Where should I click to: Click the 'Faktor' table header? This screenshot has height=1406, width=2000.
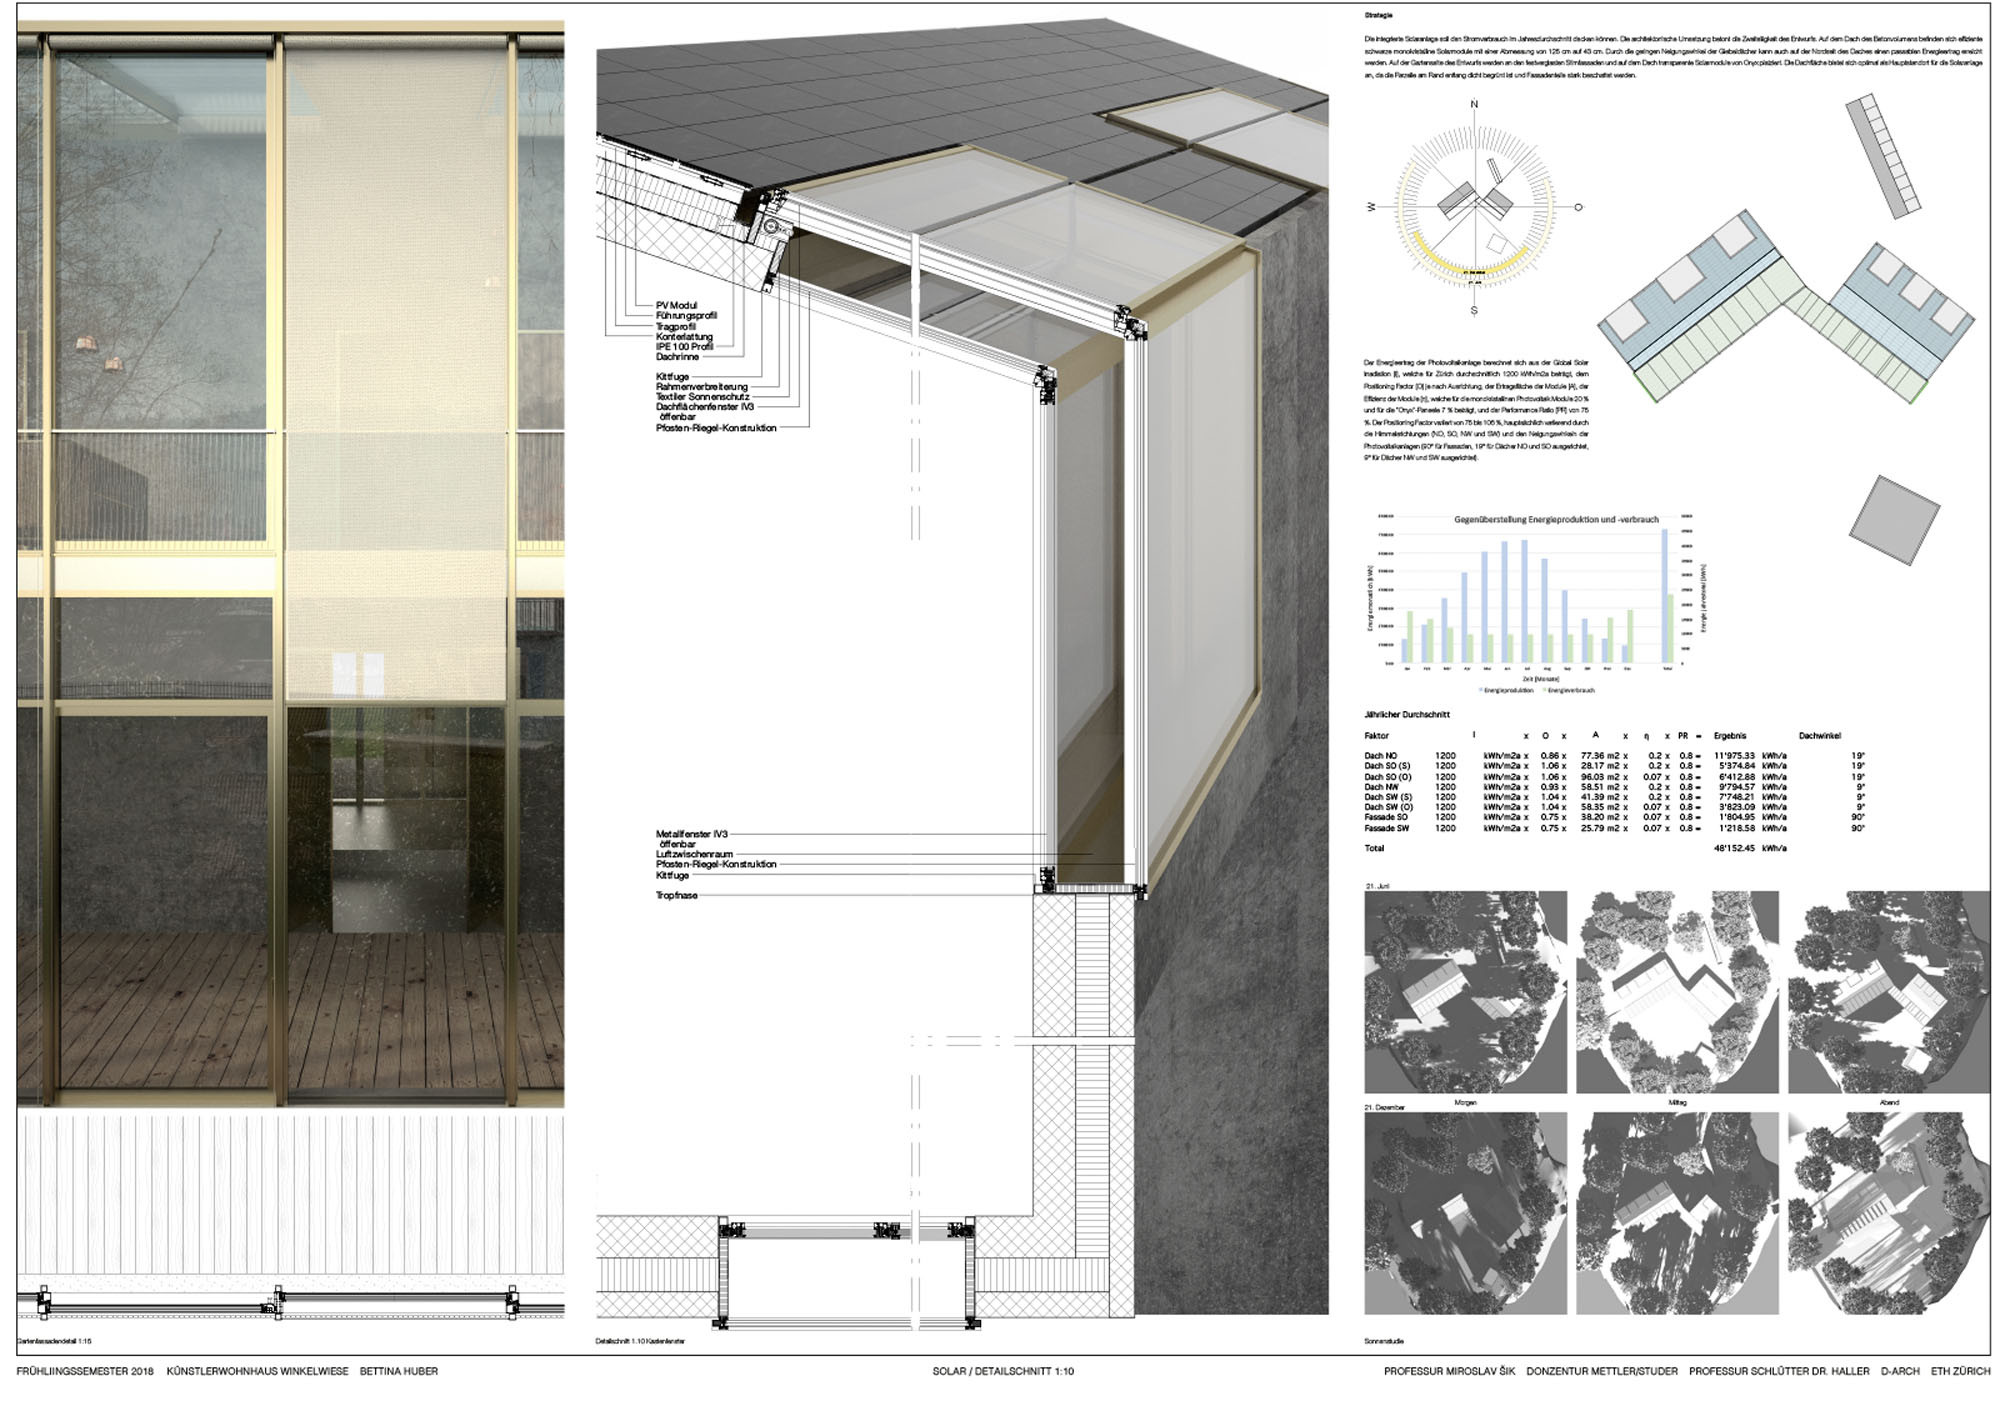1376,736
